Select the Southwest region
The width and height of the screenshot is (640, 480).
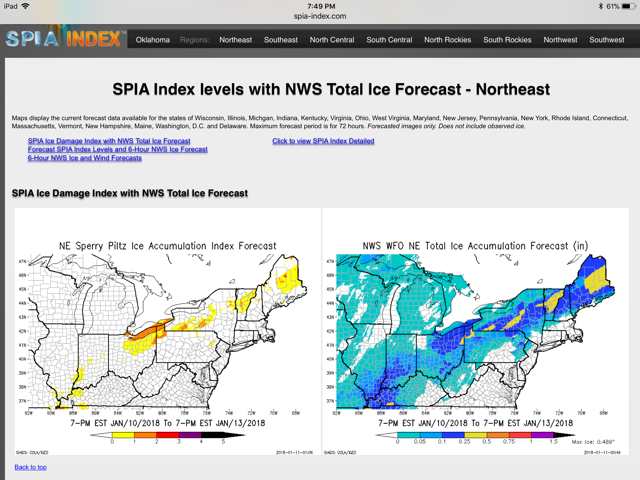point(607,40)
